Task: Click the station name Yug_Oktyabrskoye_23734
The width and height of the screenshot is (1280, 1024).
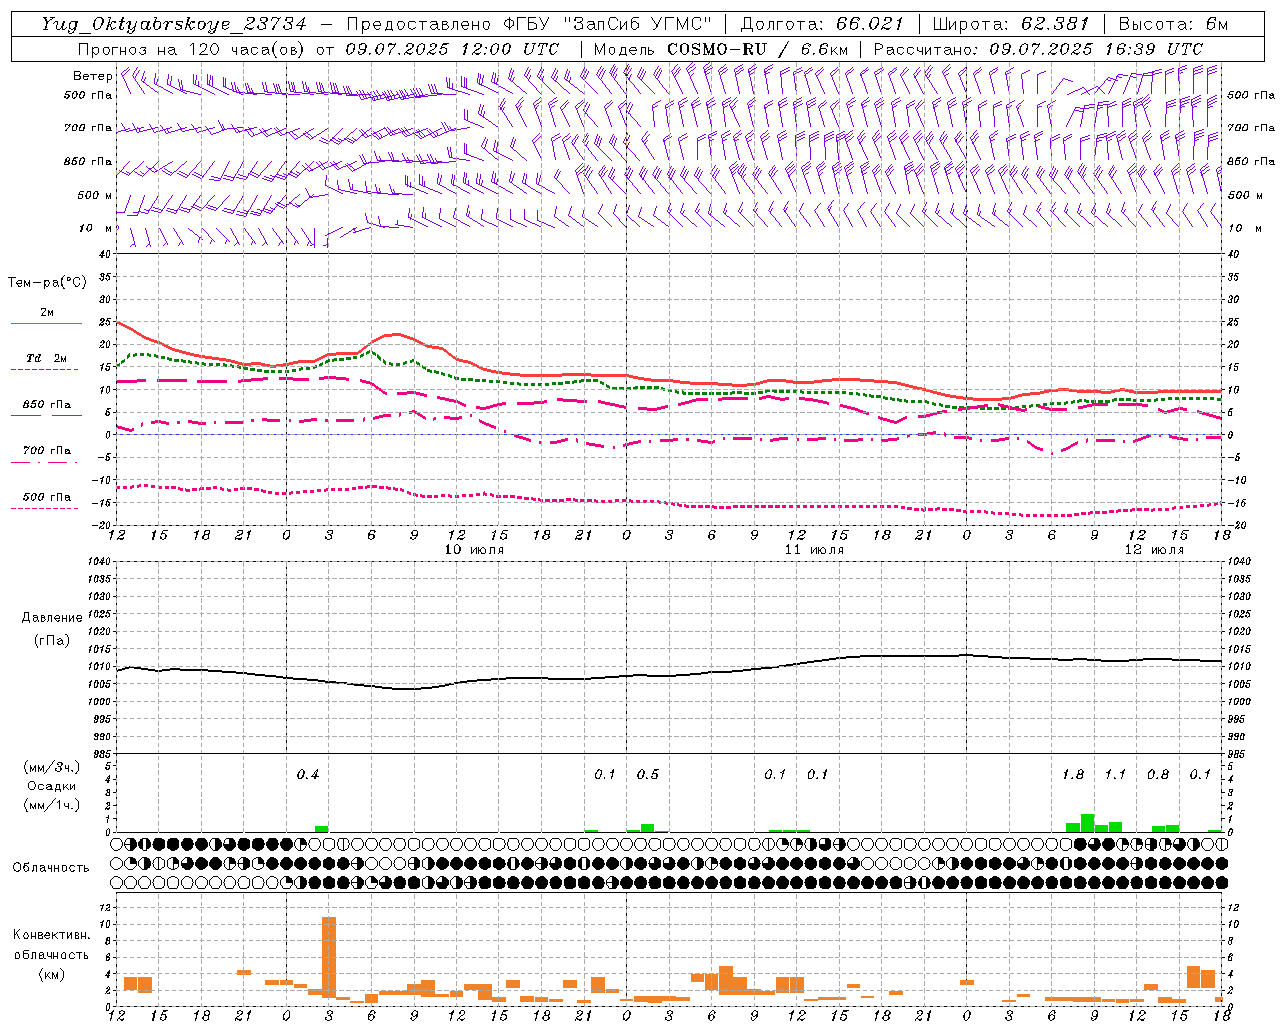Action: [x=174, y=24]
